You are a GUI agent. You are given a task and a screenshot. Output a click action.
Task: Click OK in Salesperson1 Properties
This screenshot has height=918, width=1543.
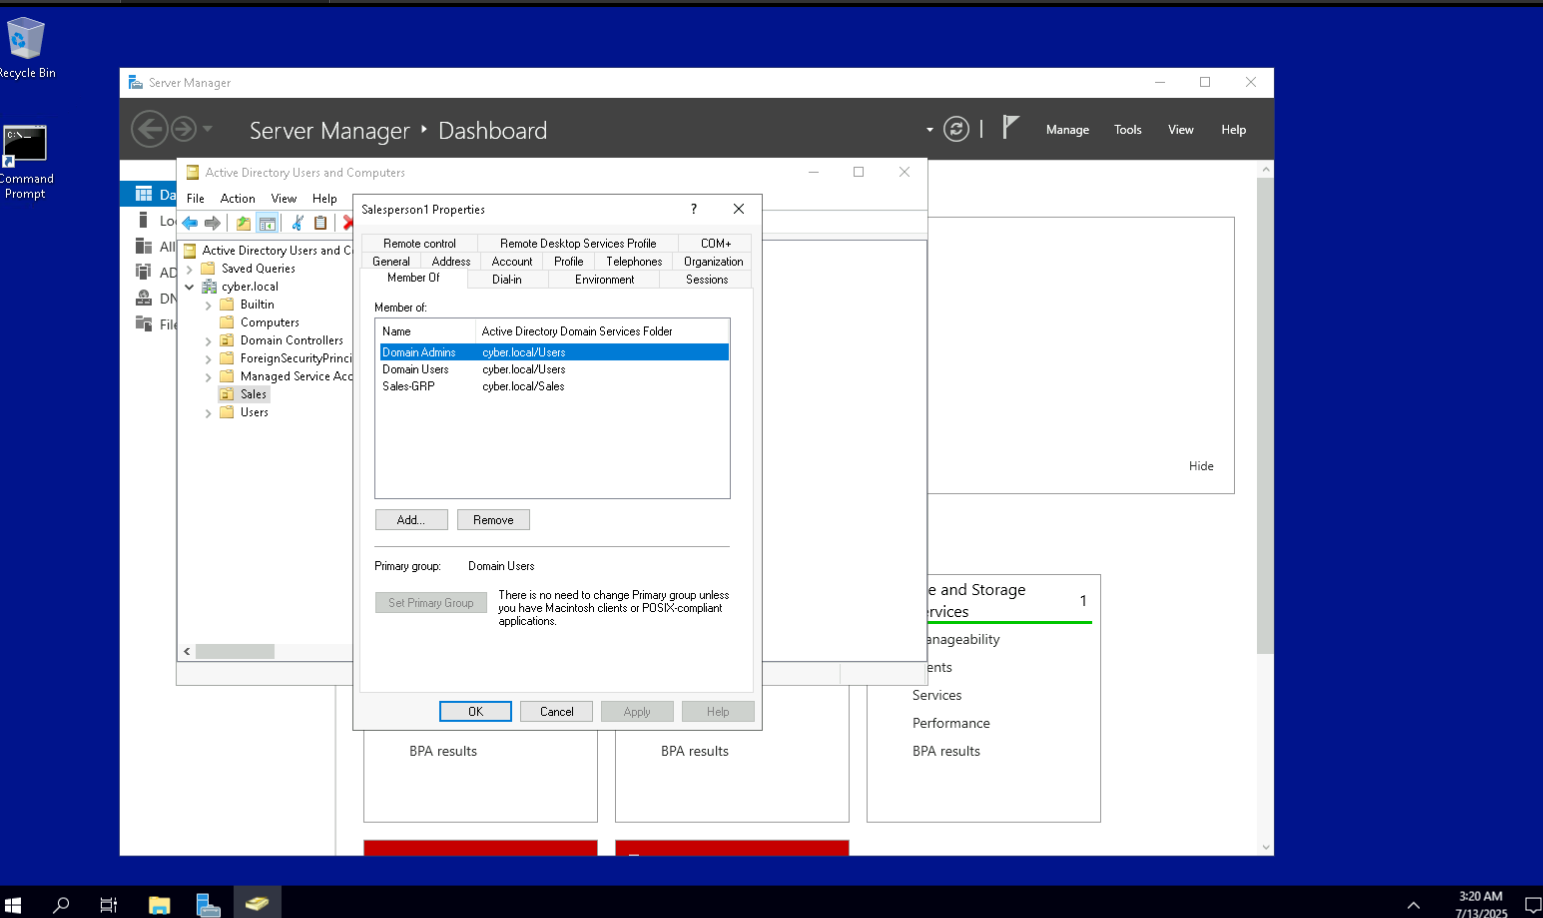pyautogui.click(x=475, y=712)
